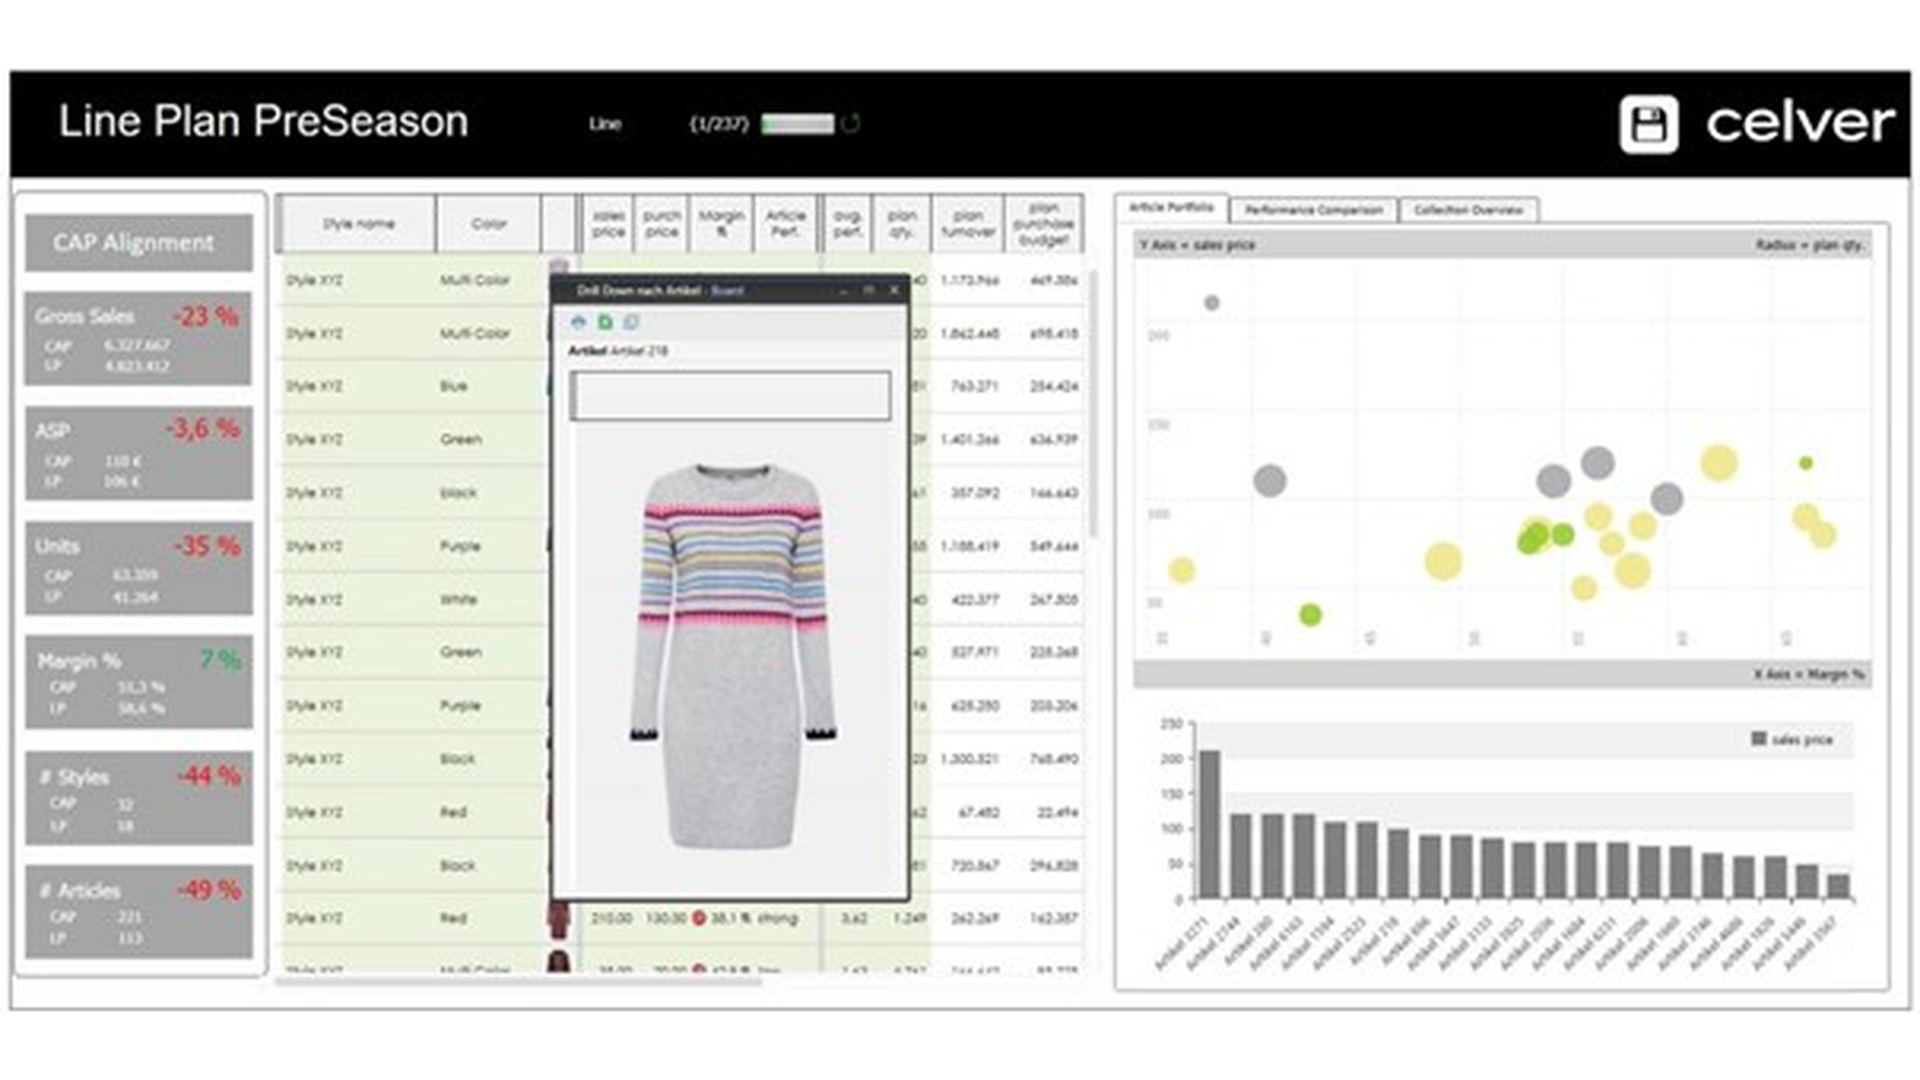The image size is (1920, 1080).
Task: Minimize the Drill Down popup window
Action: coord(844,290)
